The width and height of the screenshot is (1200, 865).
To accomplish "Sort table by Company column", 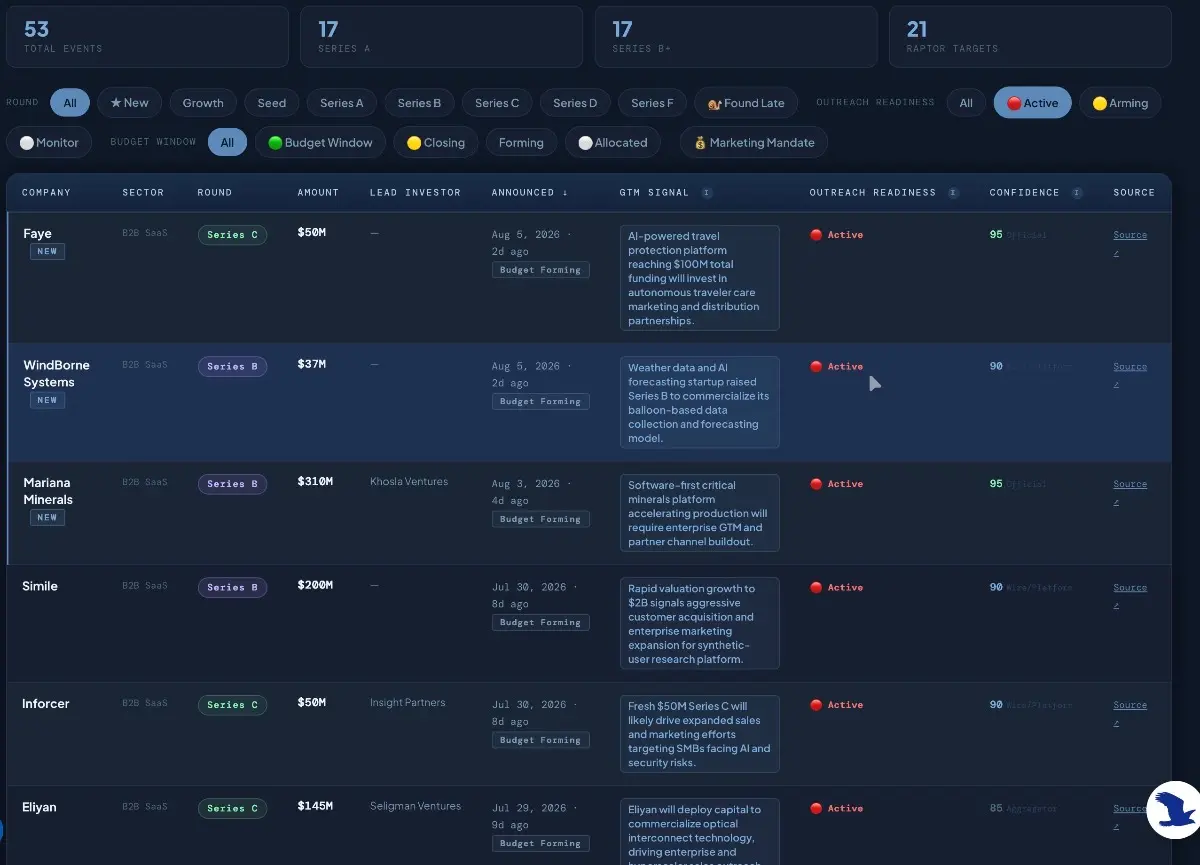I will click(x=47, y=193).
